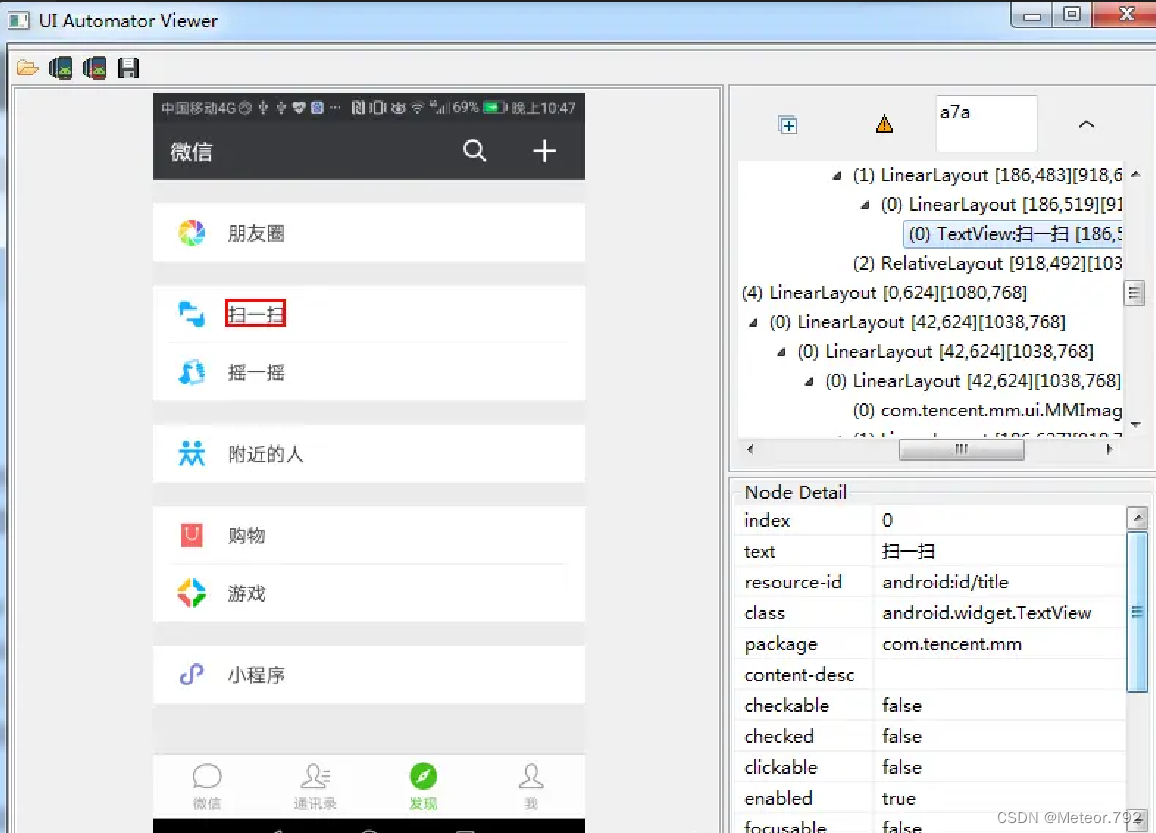The image size is (1156, 833).
Task: Open a saved screenshot file
Action: [27, 68]
